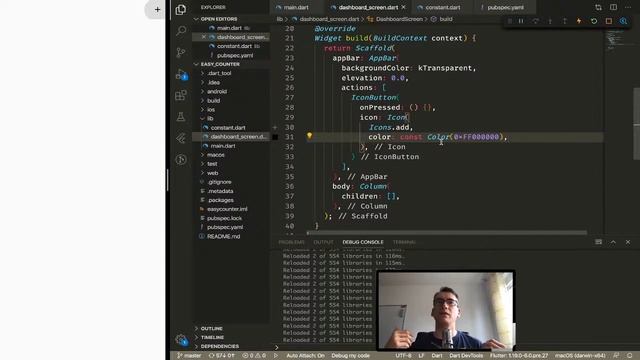Toggle Auto Attach: On in status bar

point(305,356)
